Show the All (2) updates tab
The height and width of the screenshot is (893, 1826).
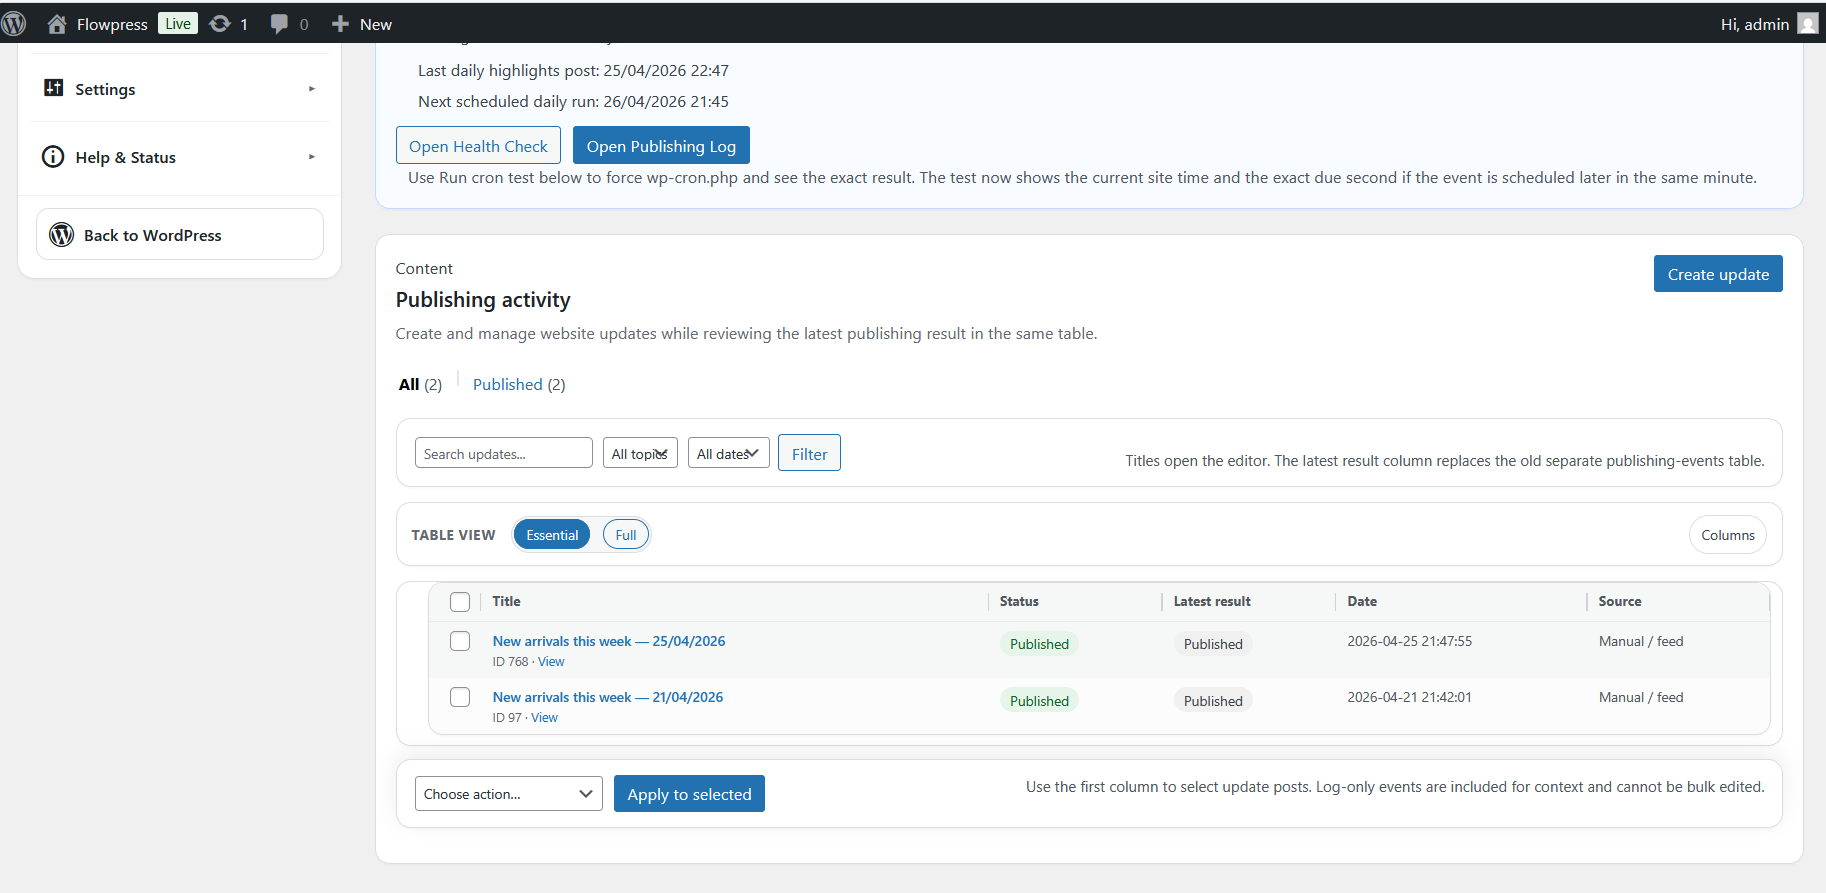coord(420,384)
